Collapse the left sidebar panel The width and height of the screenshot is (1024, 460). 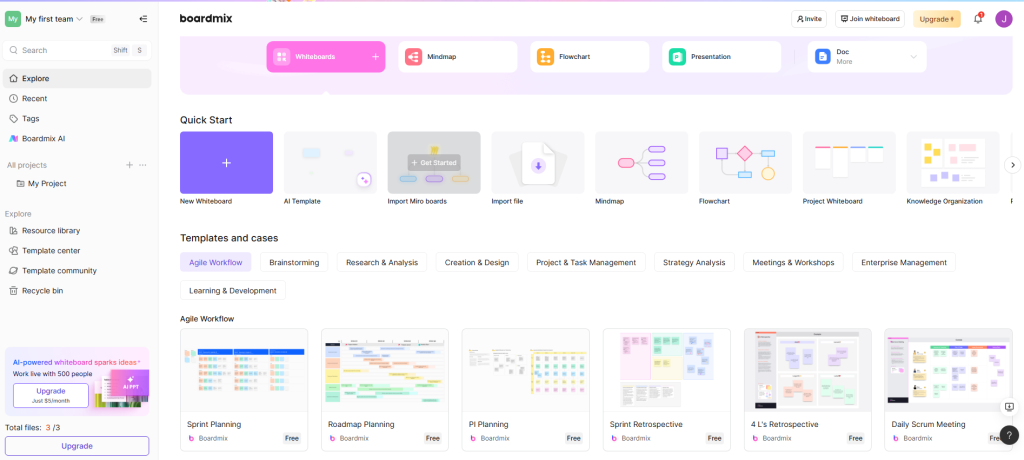coord(143,19)
